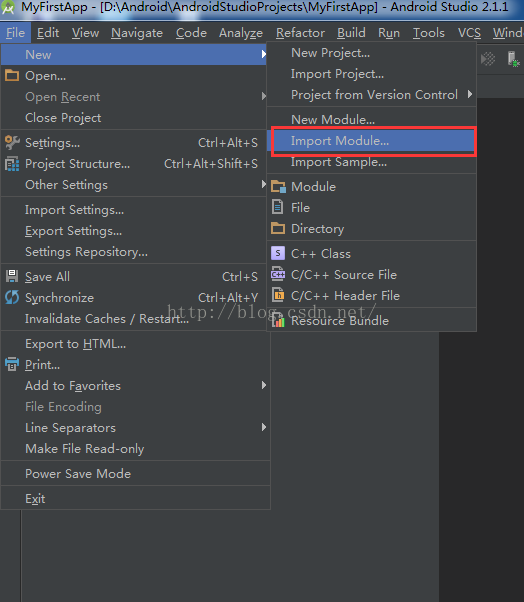
Task: Click the File document icon in submenu
Action: pyautogui.click(x=278, y=207)
